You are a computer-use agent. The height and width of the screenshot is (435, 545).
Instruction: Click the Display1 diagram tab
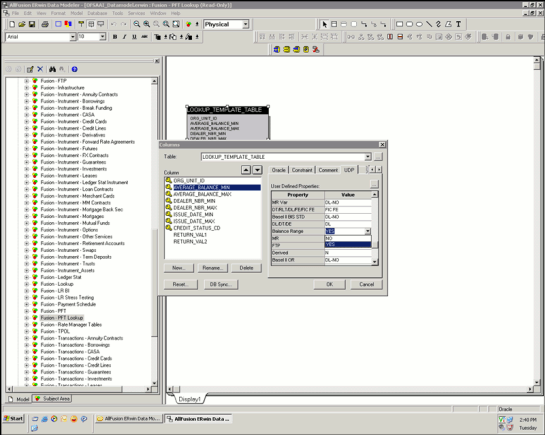[x=189, y=399]
